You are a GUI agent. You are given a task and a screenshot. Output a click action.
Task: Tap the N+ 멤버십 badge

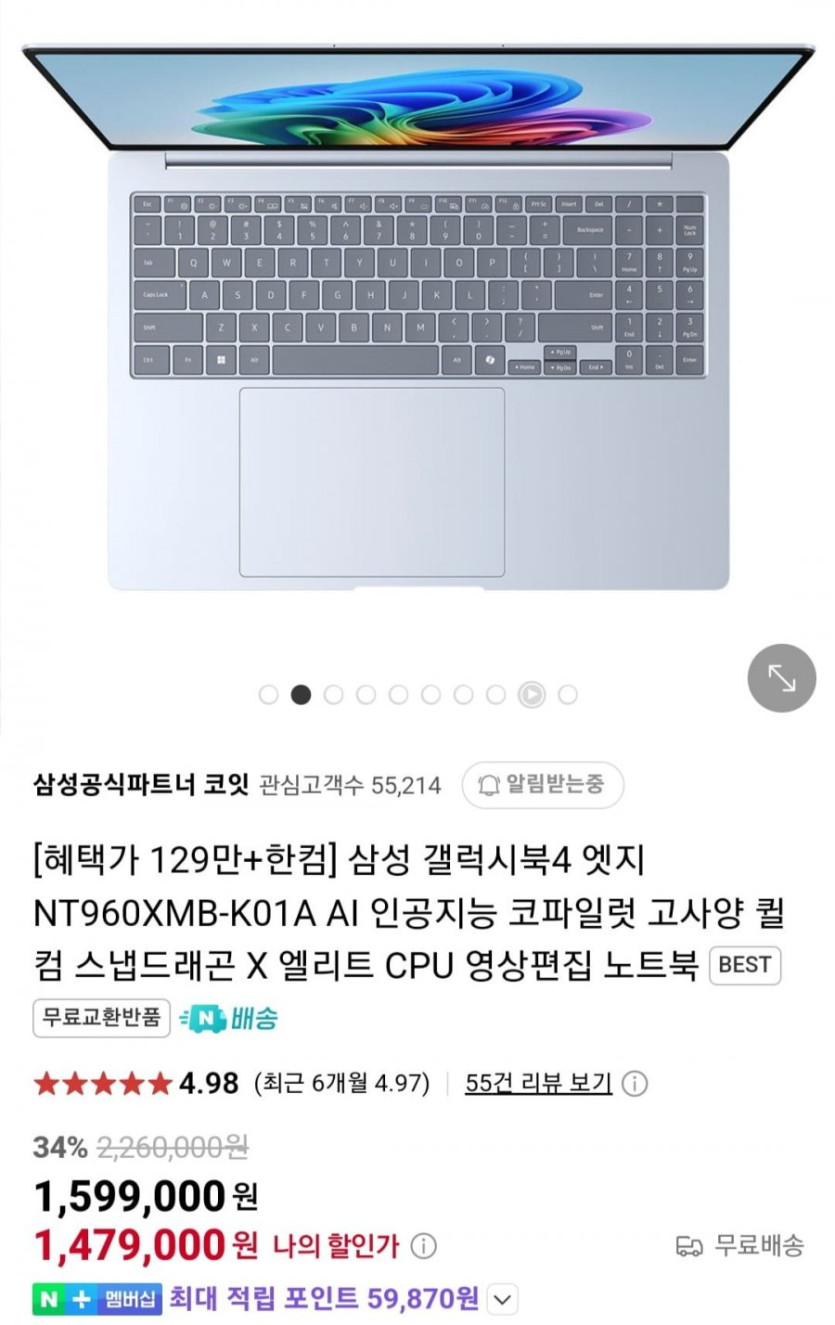click(97, 1298)
